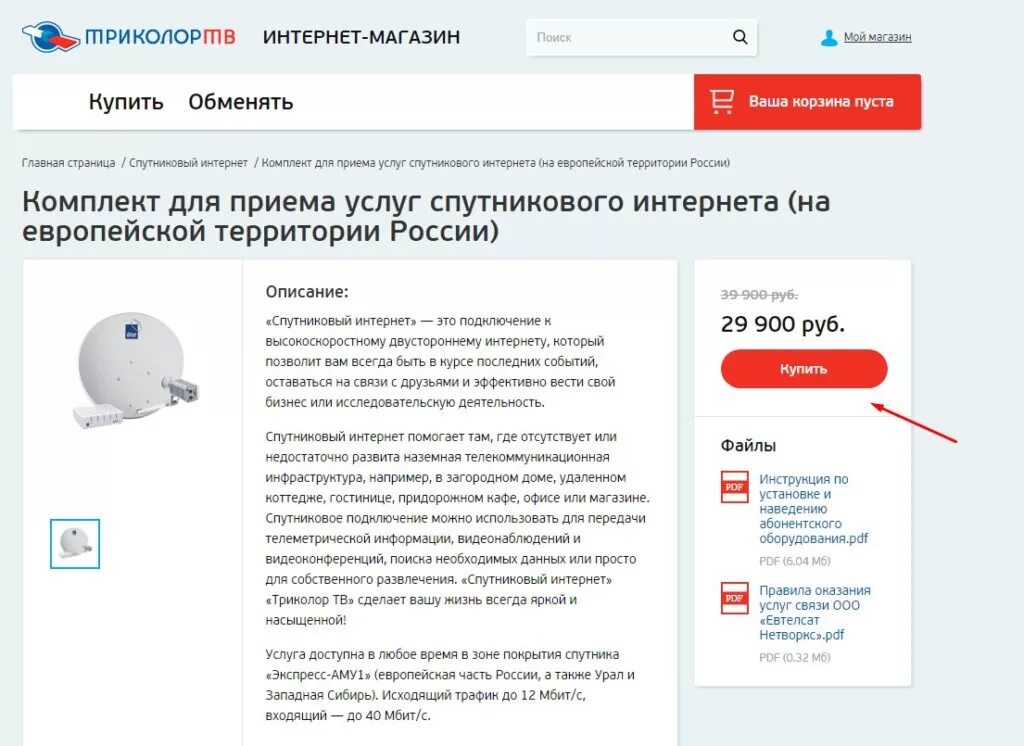This screenshot has height=746, width=1024.
Task: Click the search magnifier icon
Action: (x=740, y=37)
